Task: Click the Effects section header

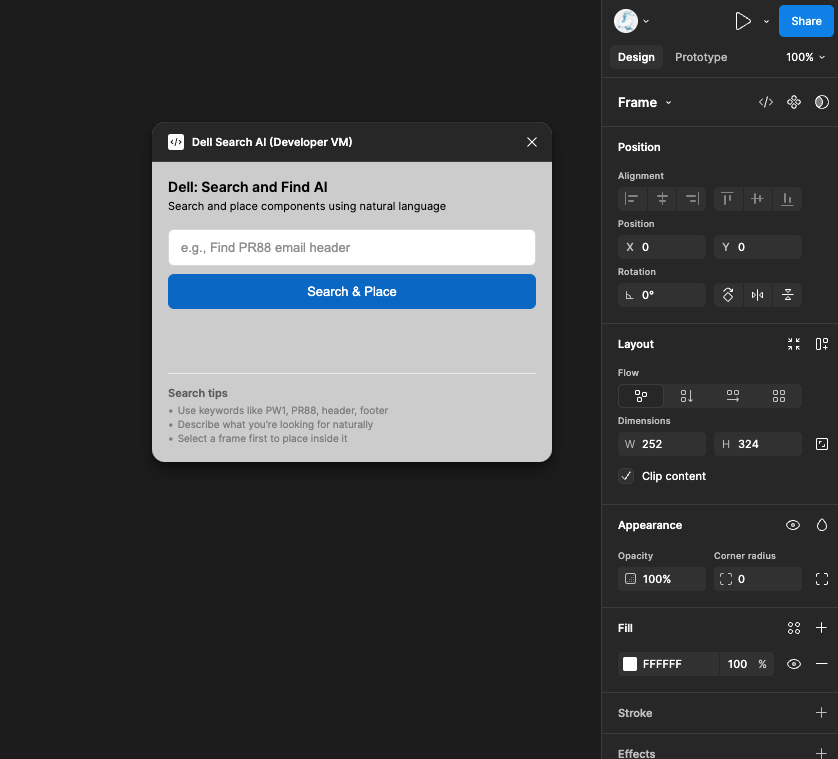Action: (636, 754)
